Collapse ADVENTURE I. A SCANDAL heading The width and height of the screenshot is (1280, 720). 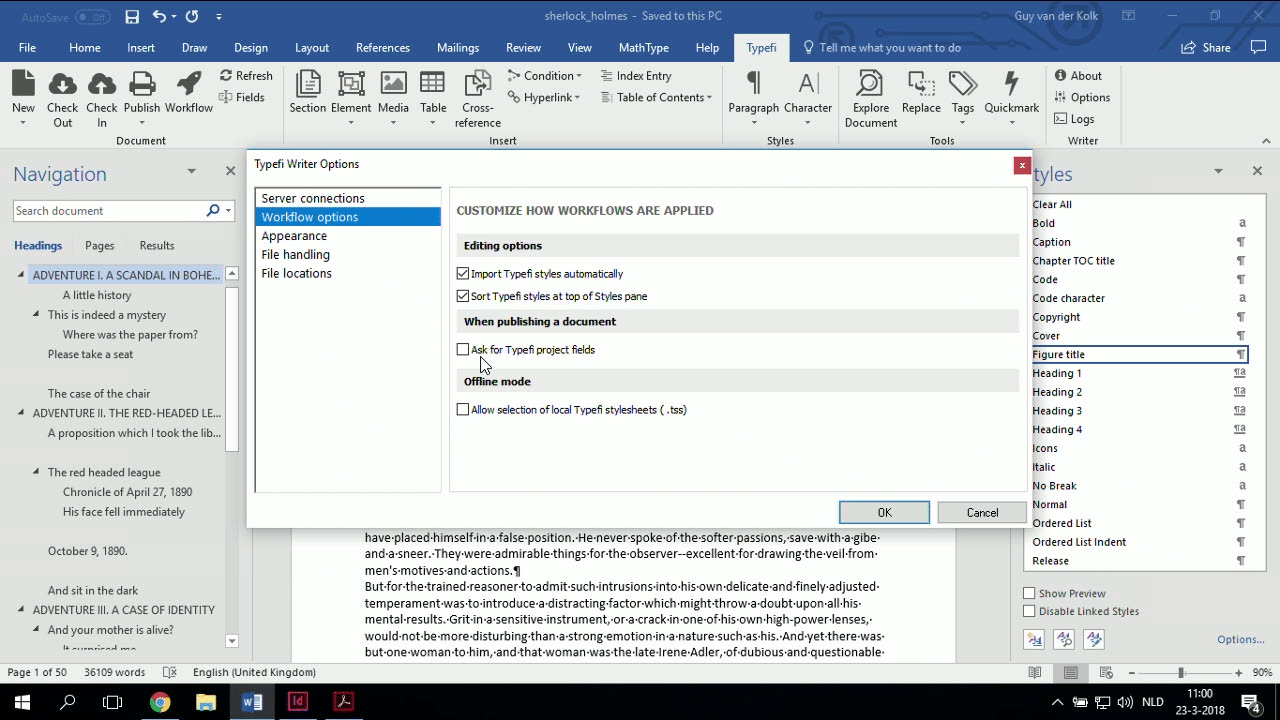[21, 275]
